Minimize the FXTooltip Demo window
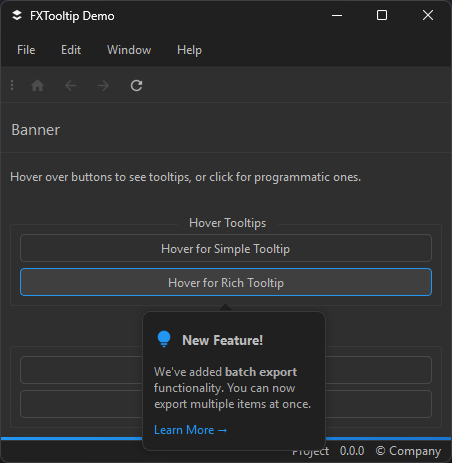The image size is (452, 463). tap(337, 15)
